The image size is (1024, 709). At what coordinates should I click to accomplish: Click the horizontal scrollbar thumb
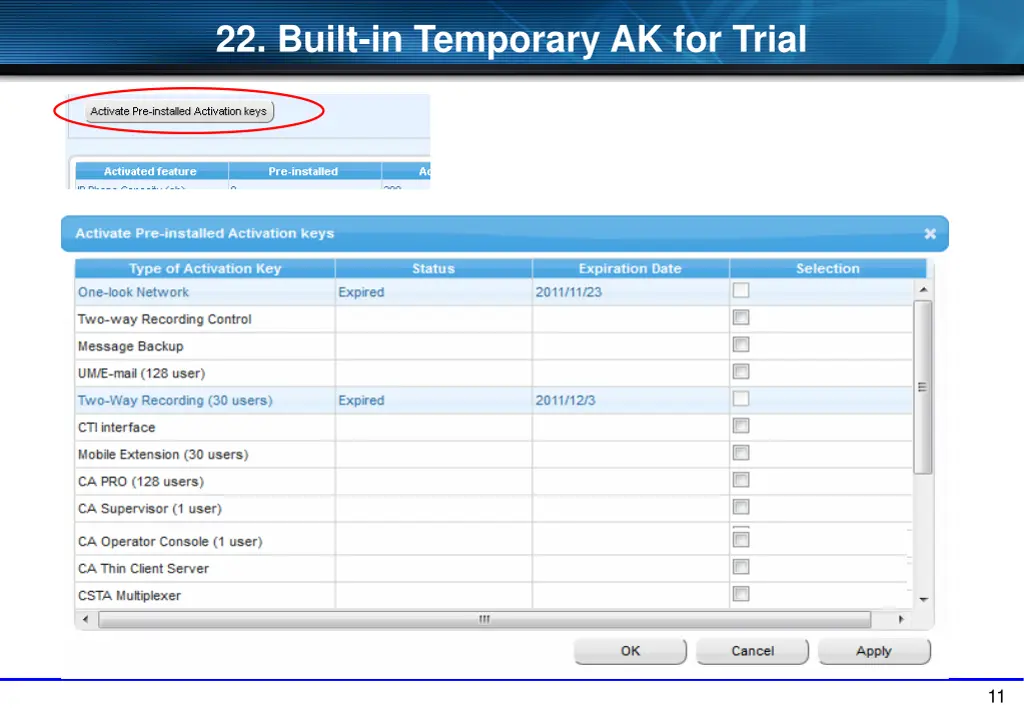coord(484,619)
